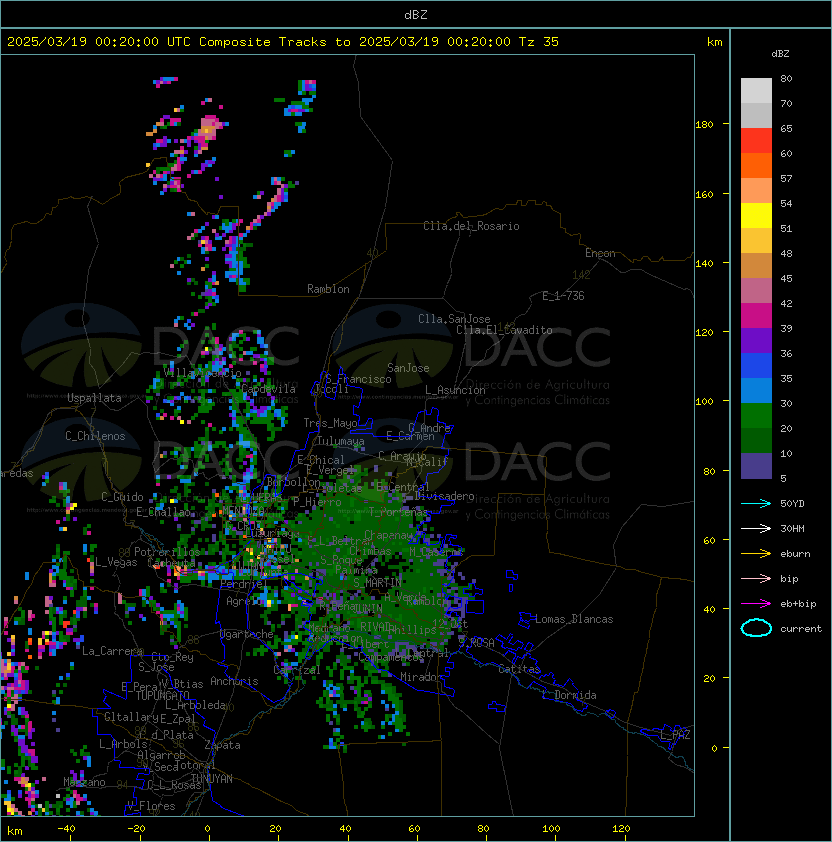Click the 'L_Asuncion' place label

point(455,390)
